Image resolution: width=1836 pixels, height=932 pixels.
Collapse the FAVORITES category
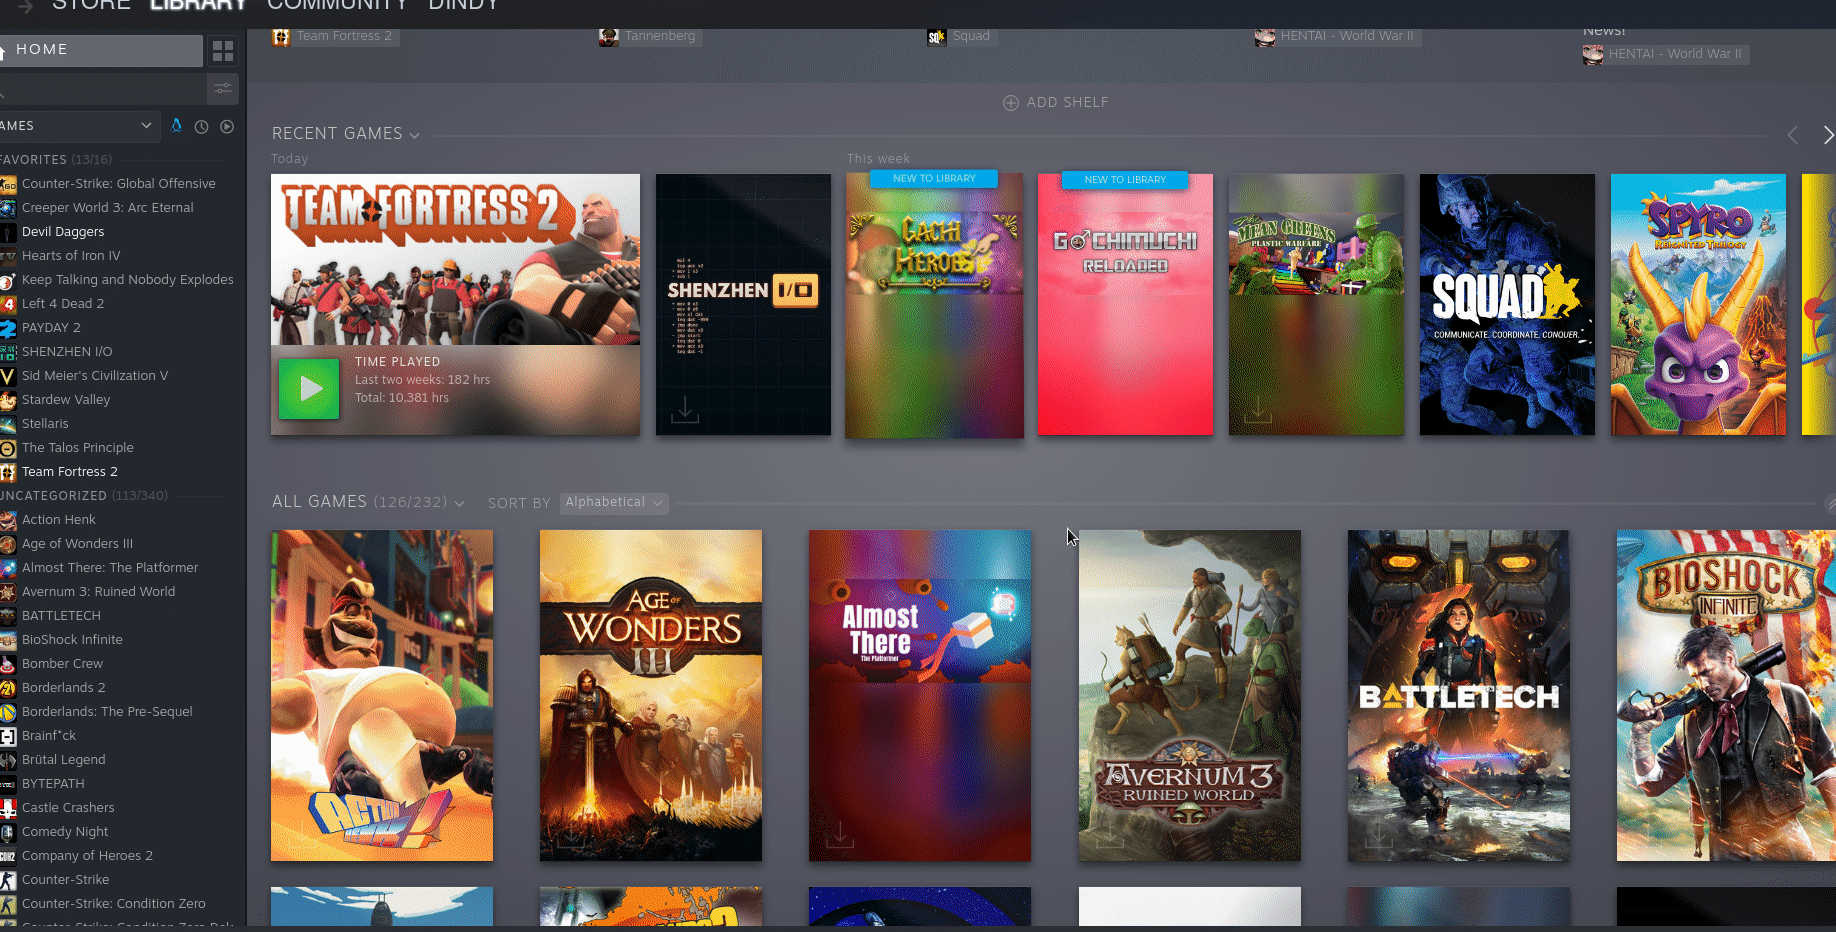pyautogui.click(x=55, y=160)
